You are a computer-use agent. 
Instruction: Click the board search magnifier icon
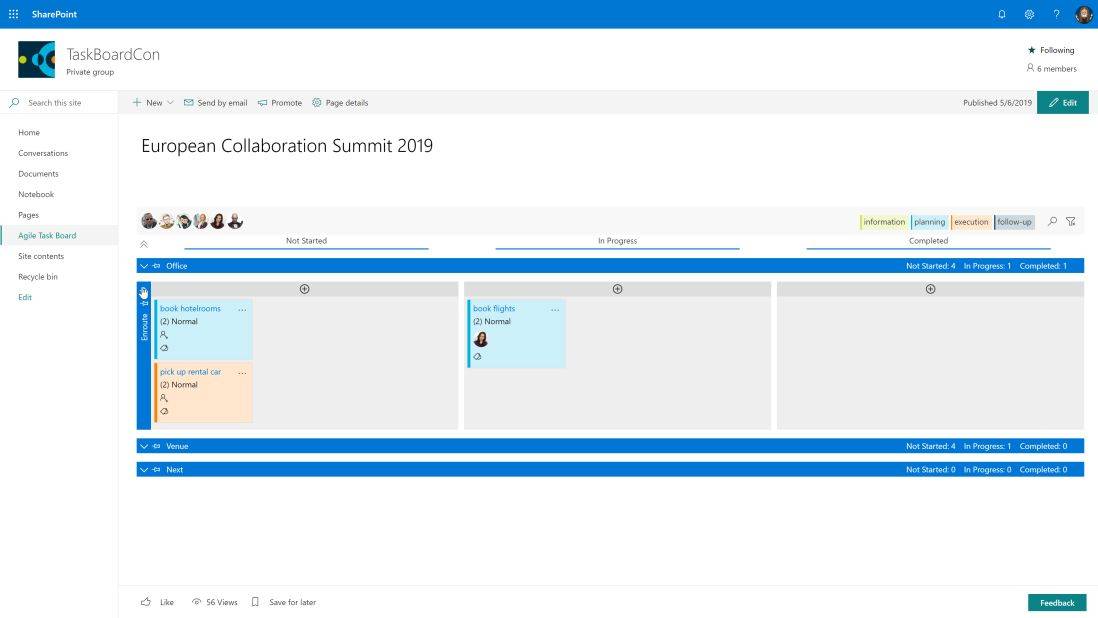pyautogui.click(x=1052, y=222)
